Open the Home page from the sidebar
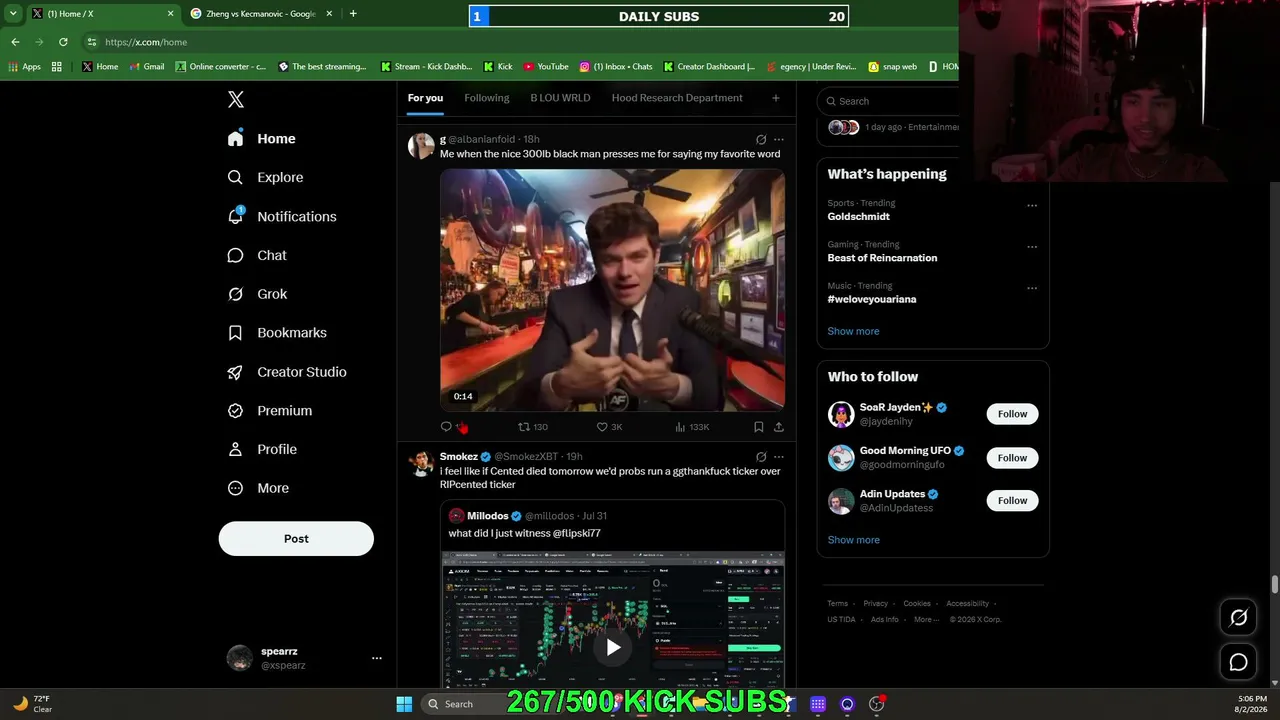This screenshot has width=1280, height=720. [x=261, y=139]
